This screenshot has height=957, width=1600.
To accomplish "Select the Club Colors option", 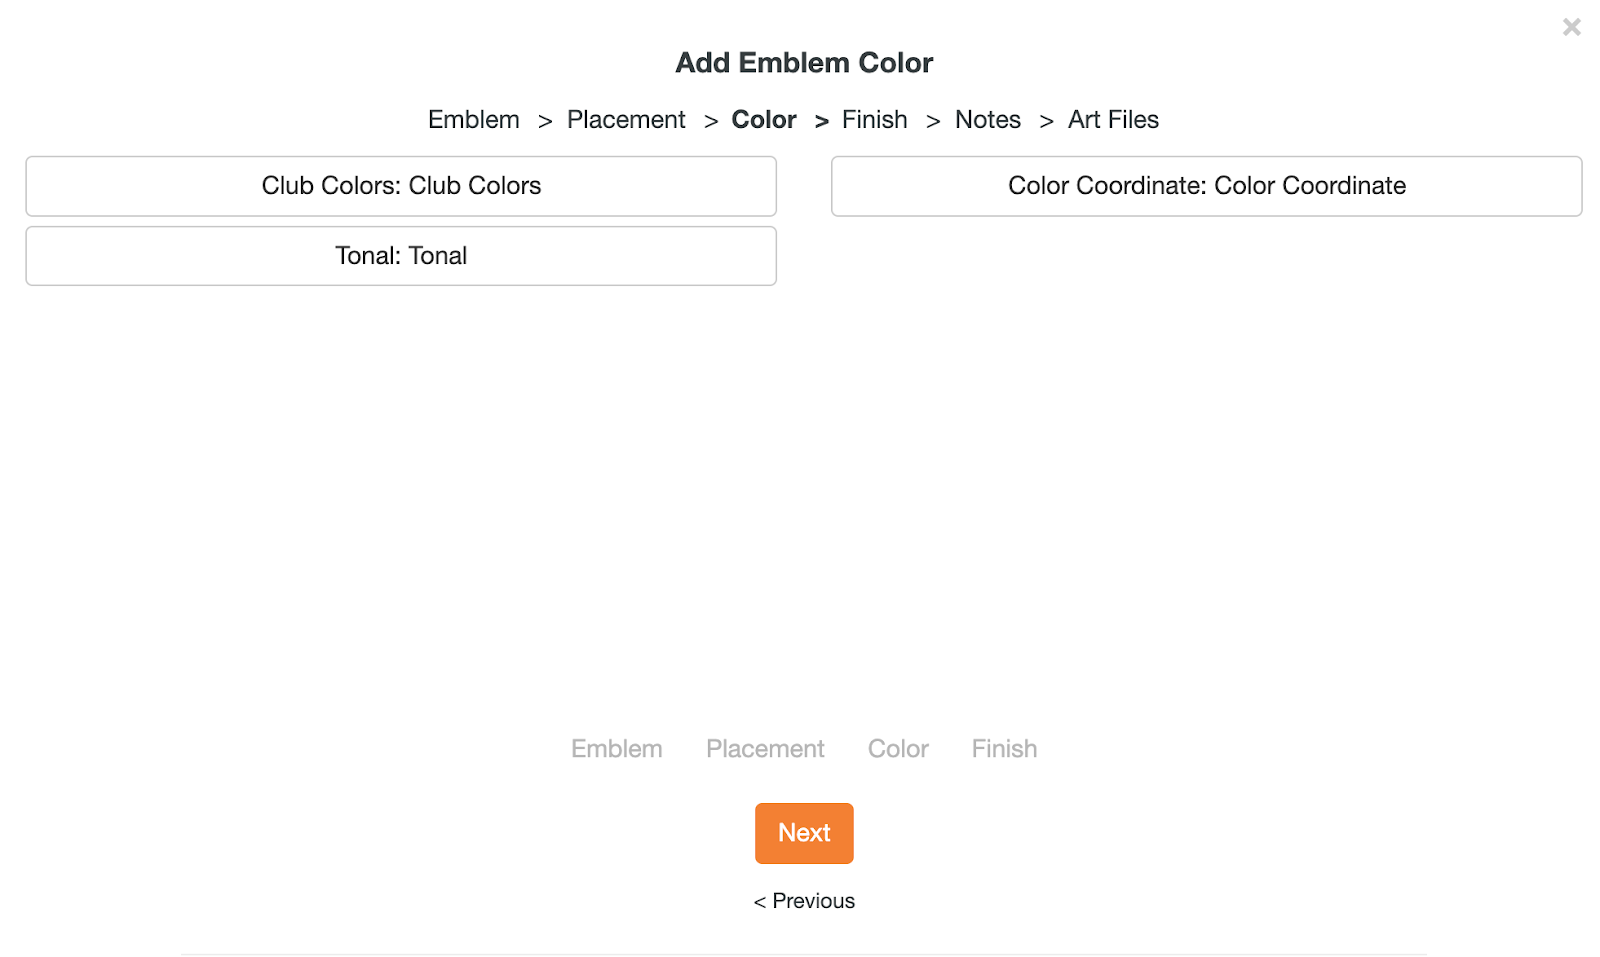I will pyautogui.click(x=401, y=186).
